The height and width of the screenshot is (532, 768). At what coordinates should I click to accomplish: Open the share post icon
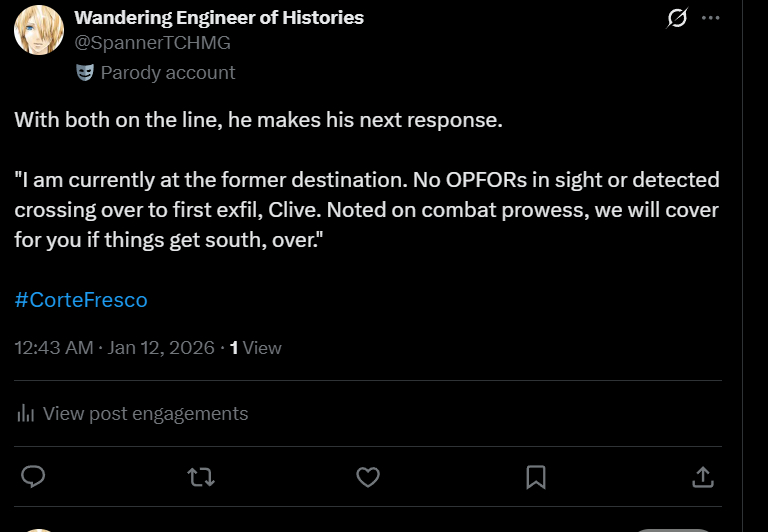[703, 477]
